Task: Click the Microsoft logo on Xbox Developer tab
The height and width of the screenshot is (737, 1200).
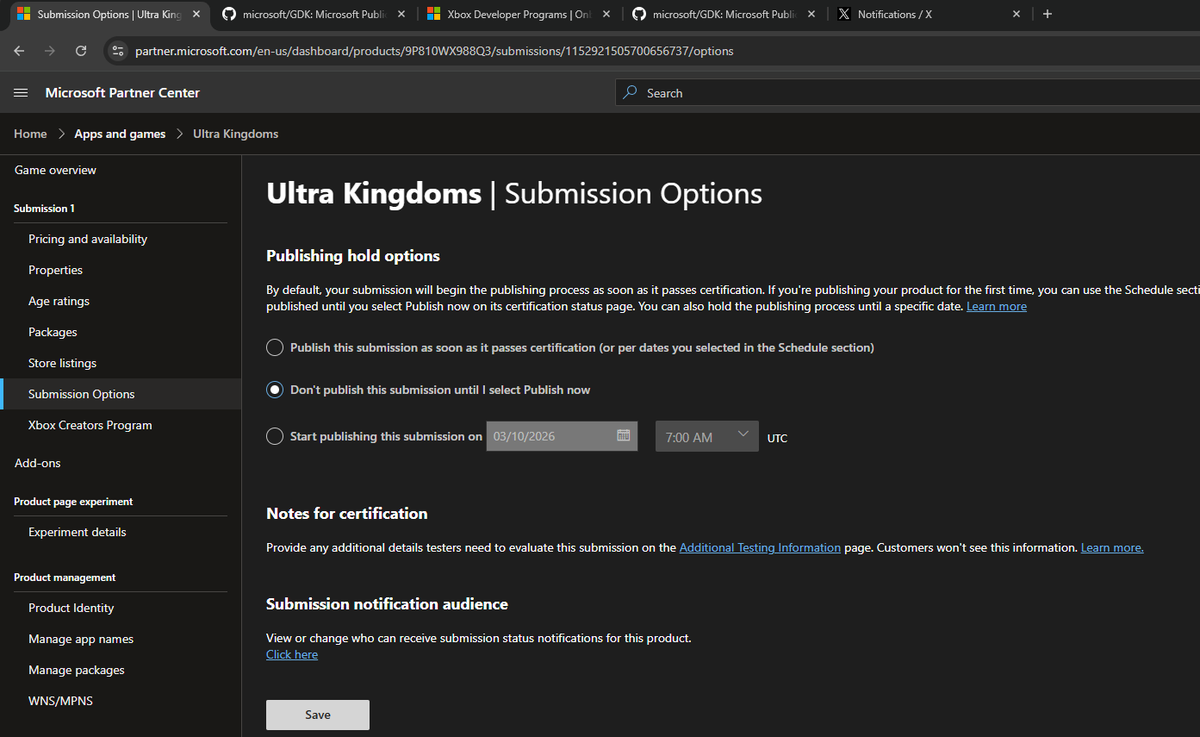Action: [434, 14]
